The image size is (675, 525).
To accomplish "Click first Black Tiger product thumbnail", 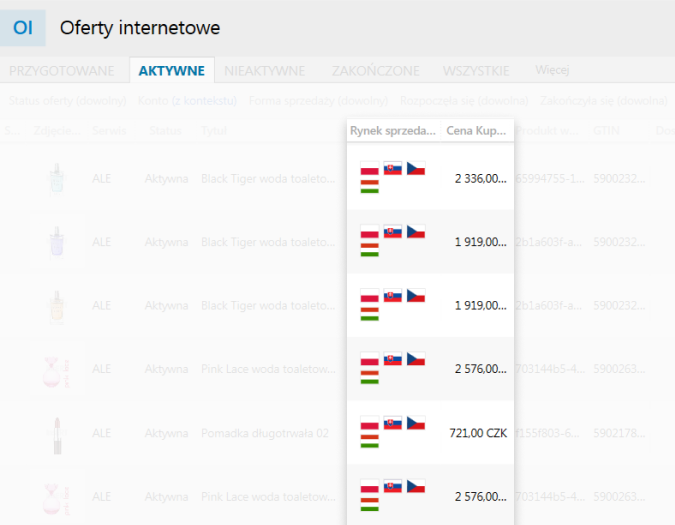I will (56, 179).
